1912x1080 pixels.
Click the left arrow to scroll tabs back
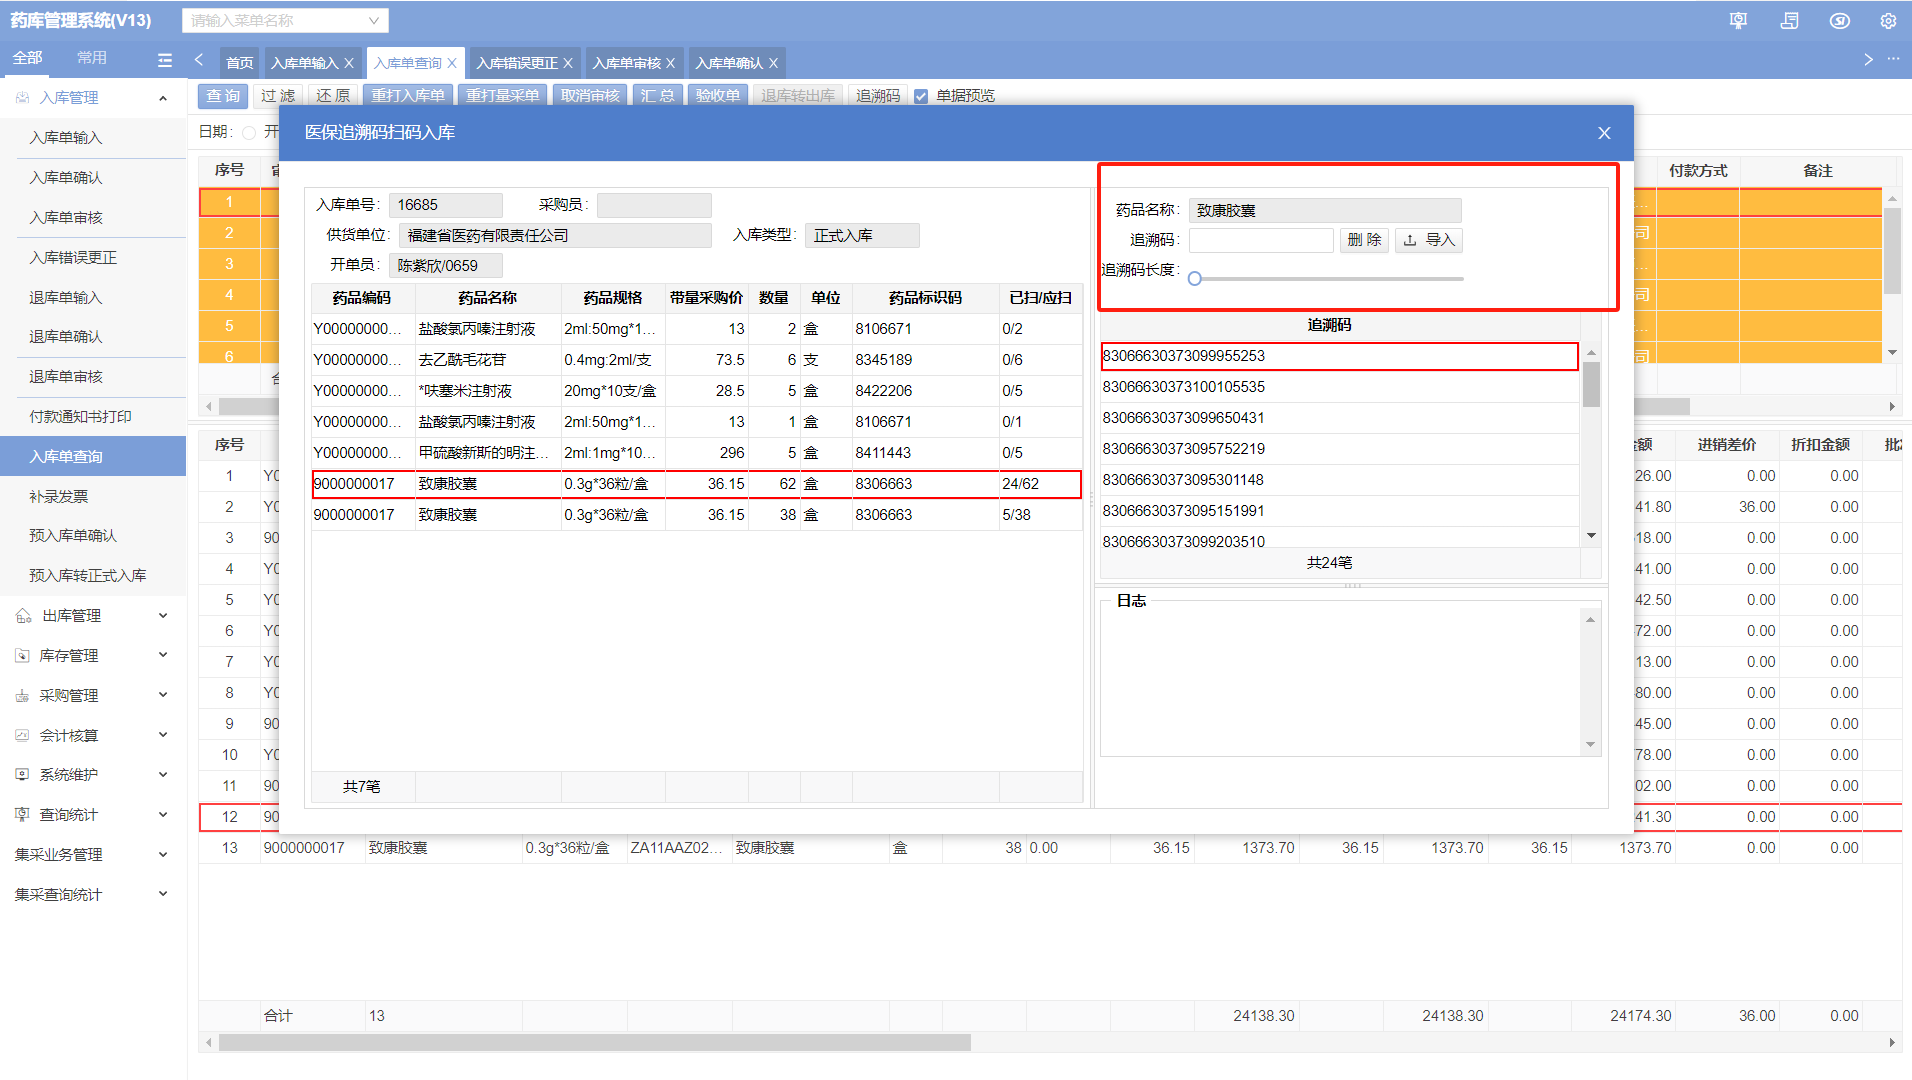pyautogui.click(x=199, y=60)
